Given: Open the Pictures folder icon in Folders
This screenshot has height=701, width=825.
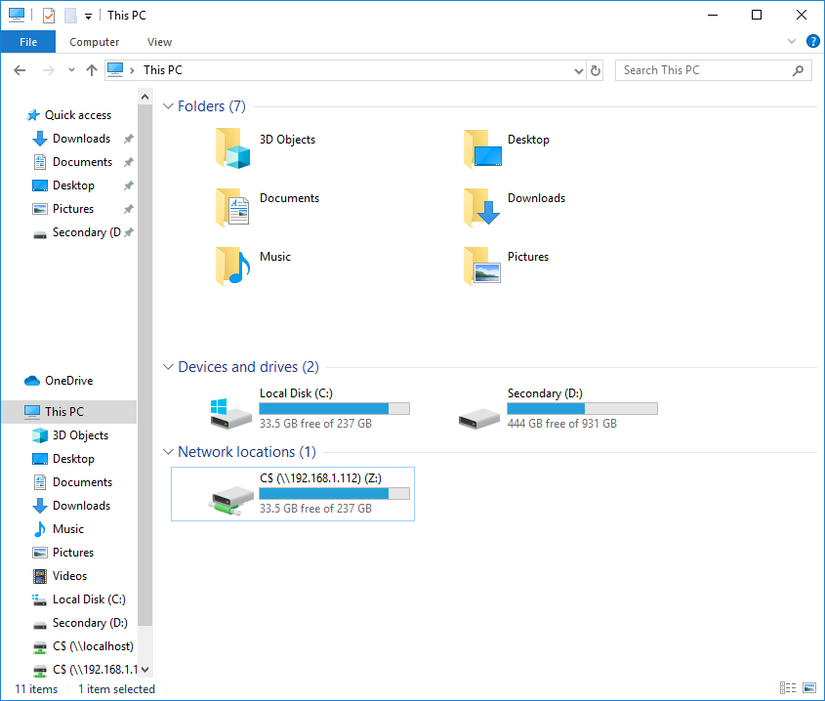Looking at the screenshot, I should coord(482,266).
